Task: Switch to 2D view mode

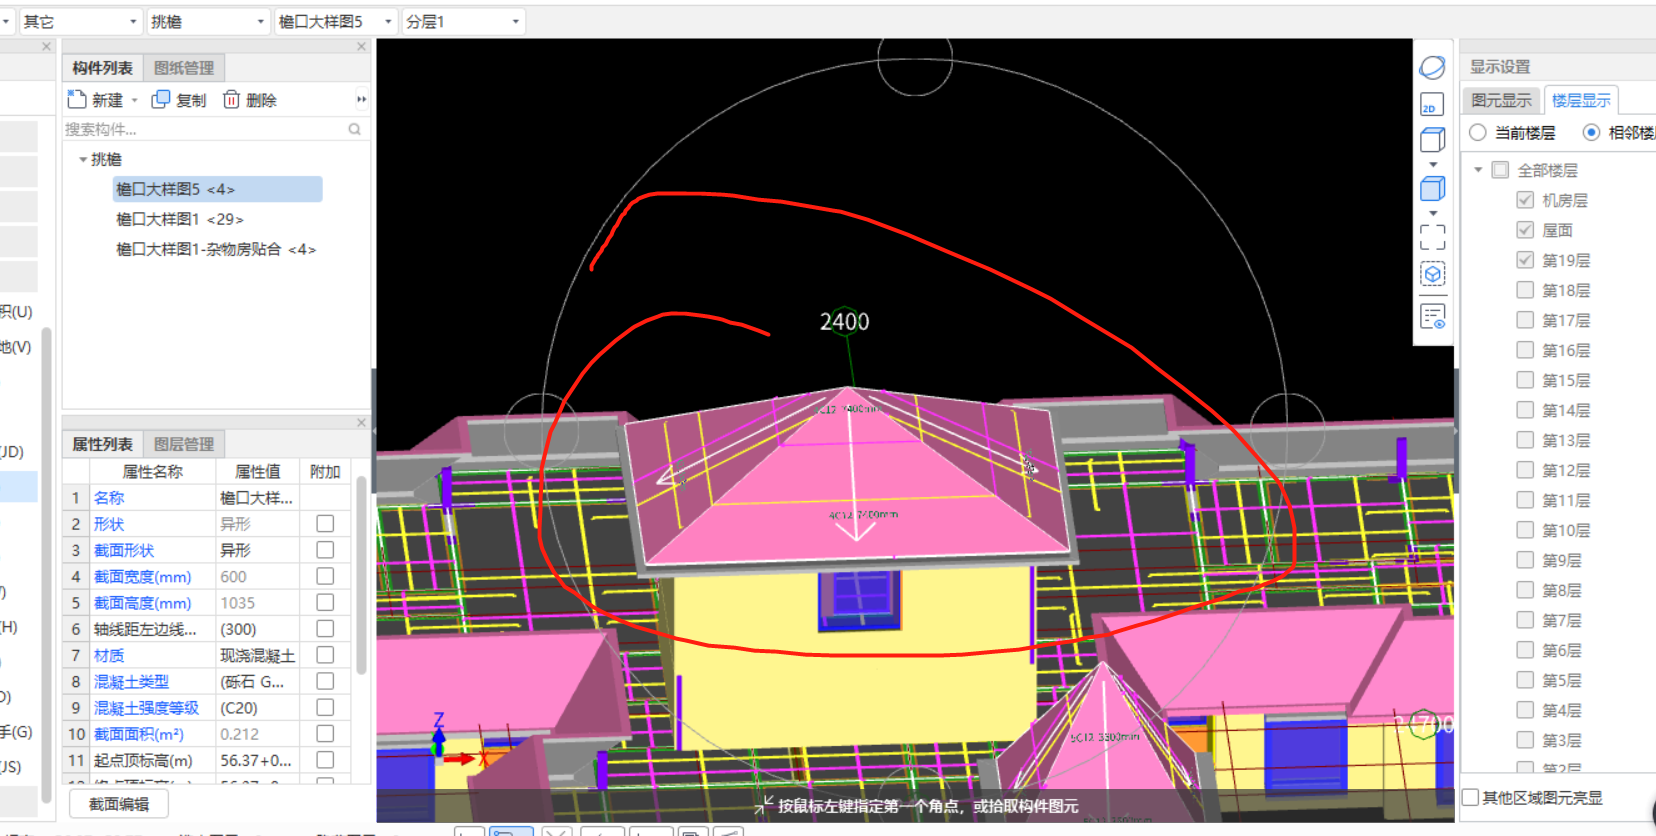Action: (x=1432, y=105)
